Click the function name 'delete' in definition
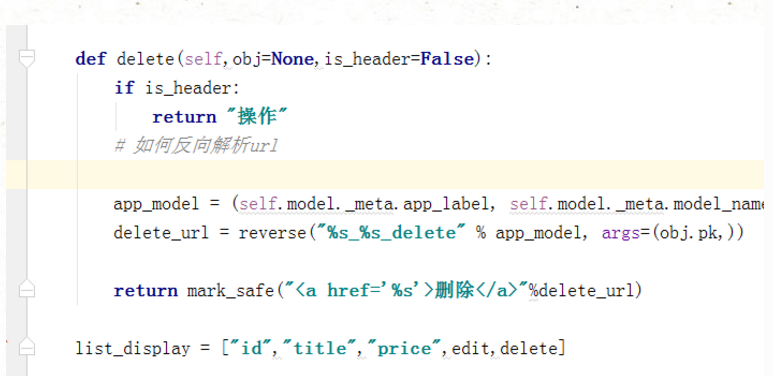Viewport: 774px width, 376px height. [x=145, y=59]
